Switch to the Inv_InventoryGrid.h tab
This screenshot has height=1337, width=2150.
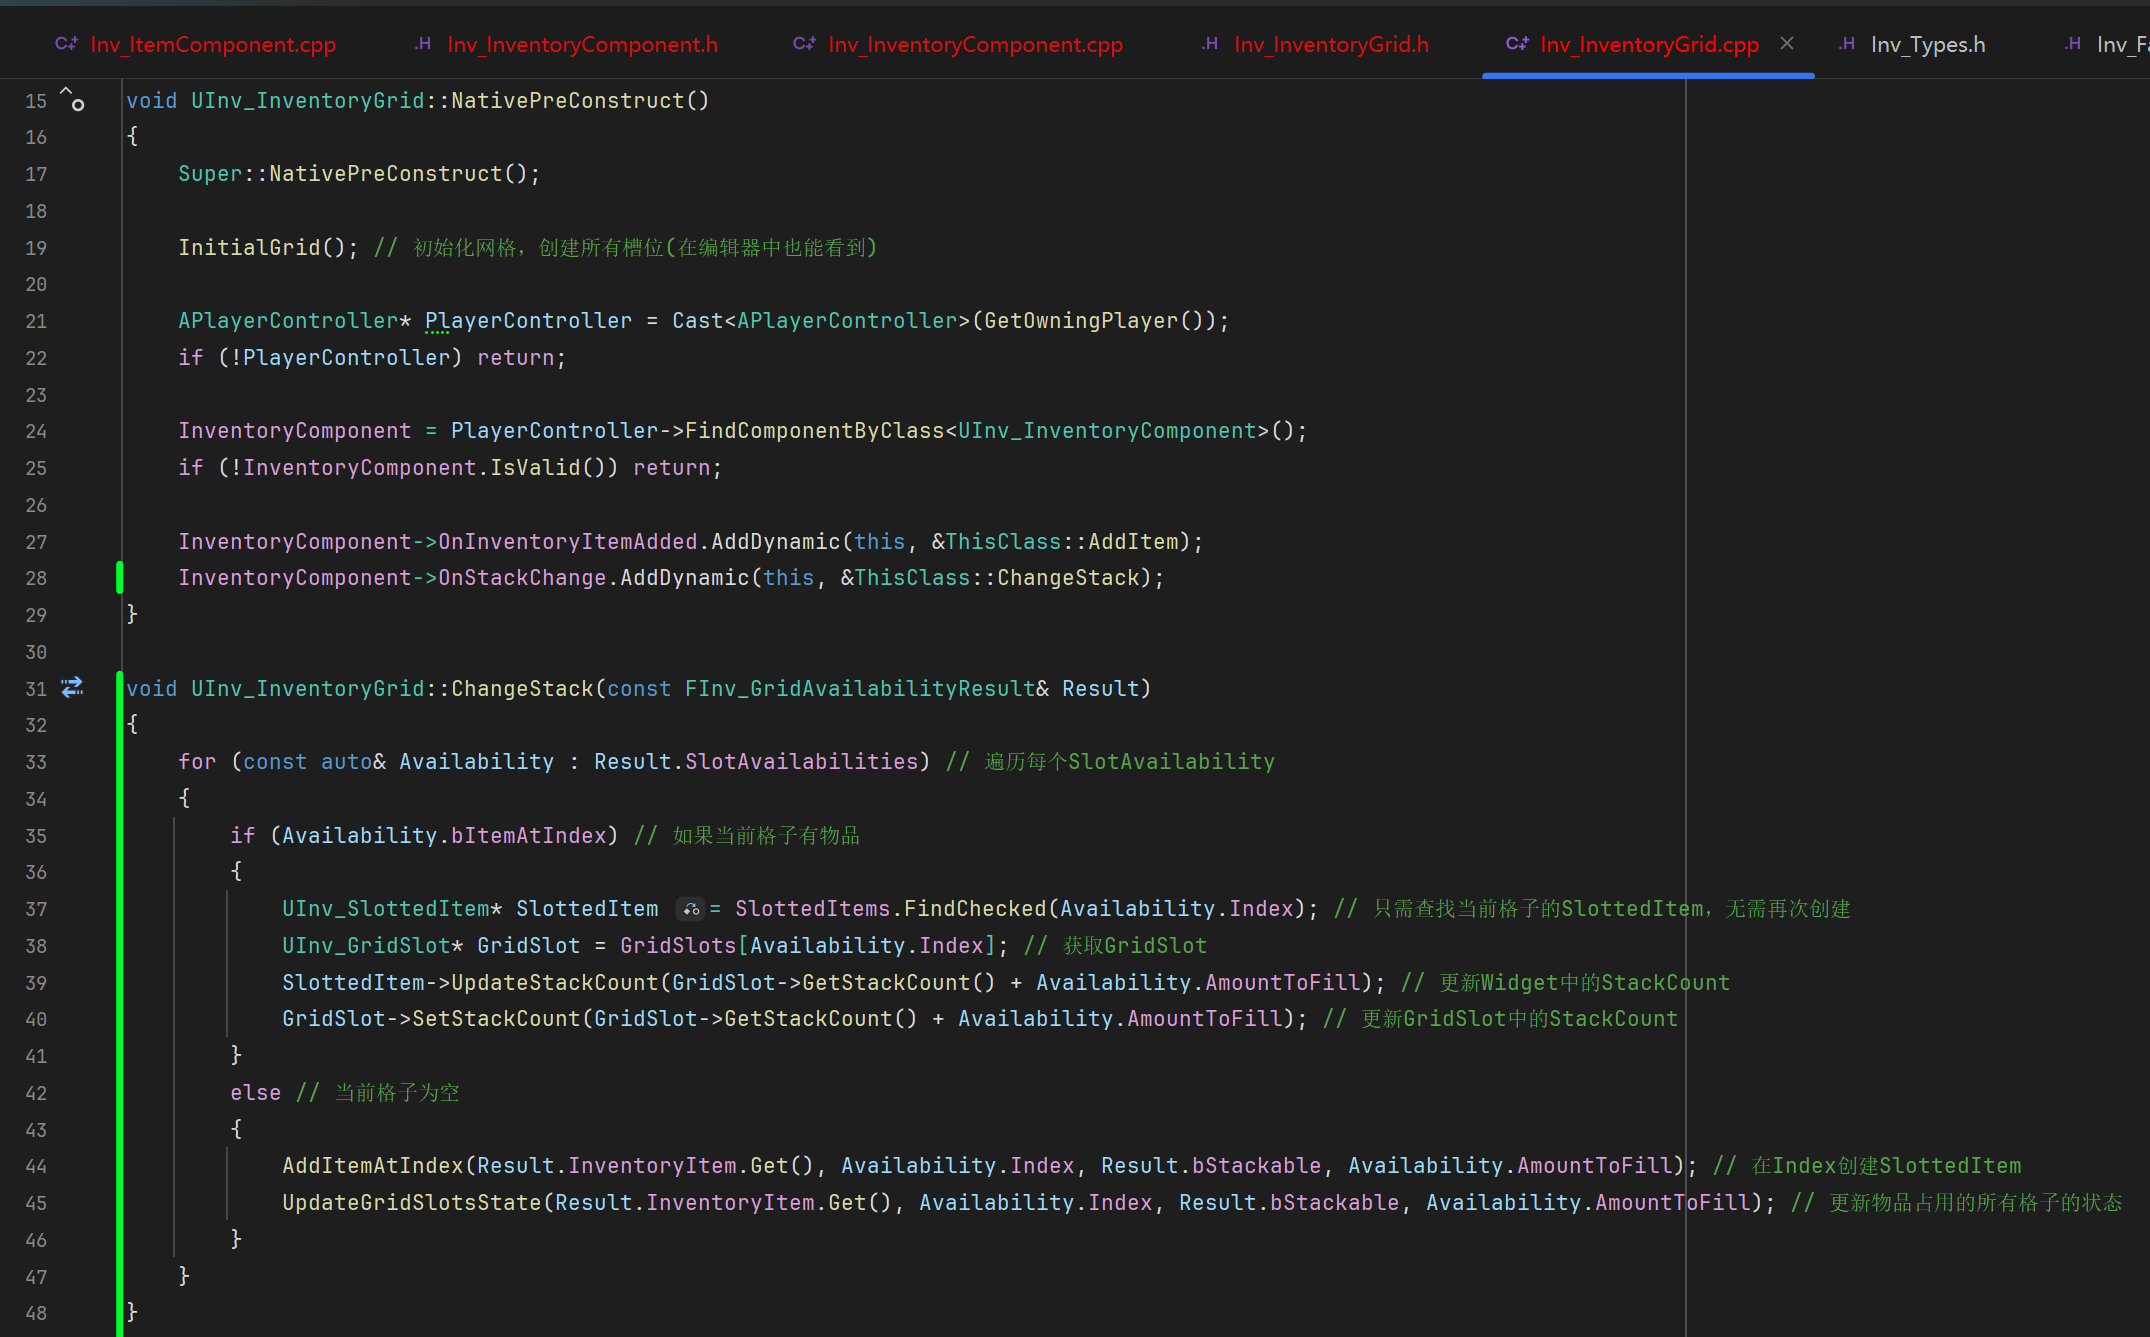[x=1331, y=45]
